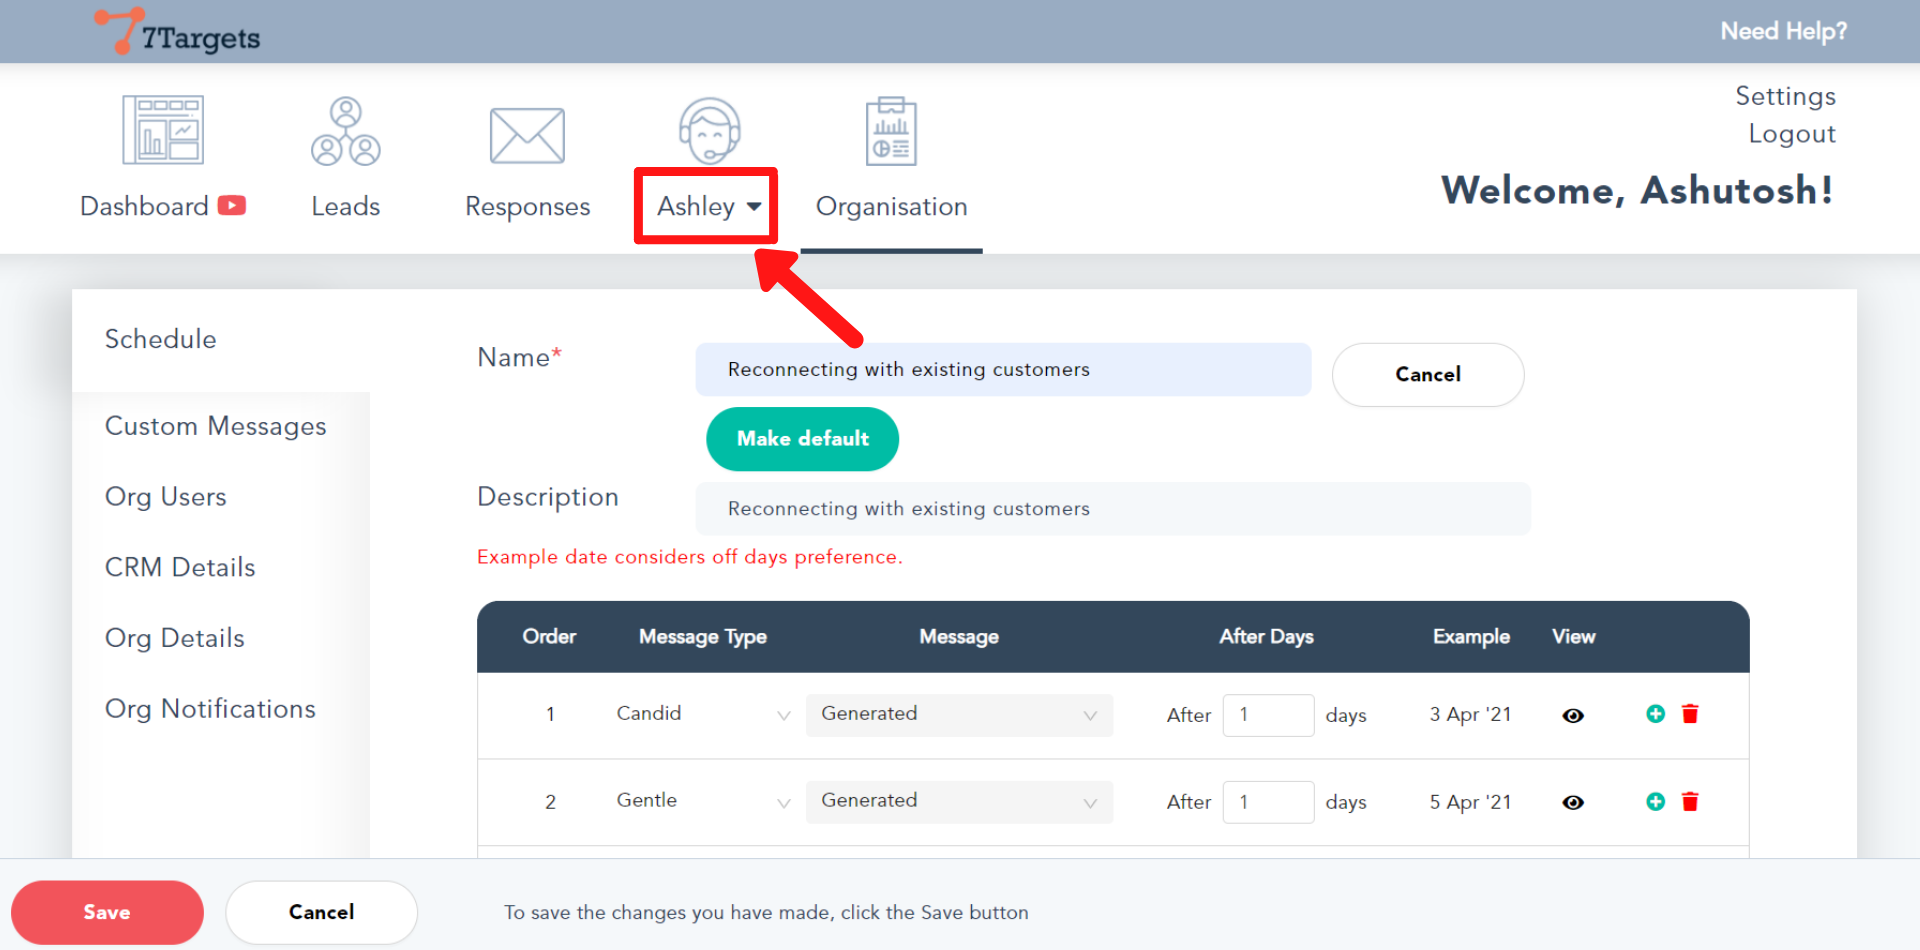
Task: Open the Need Help link
Action: click(1784, 31)
